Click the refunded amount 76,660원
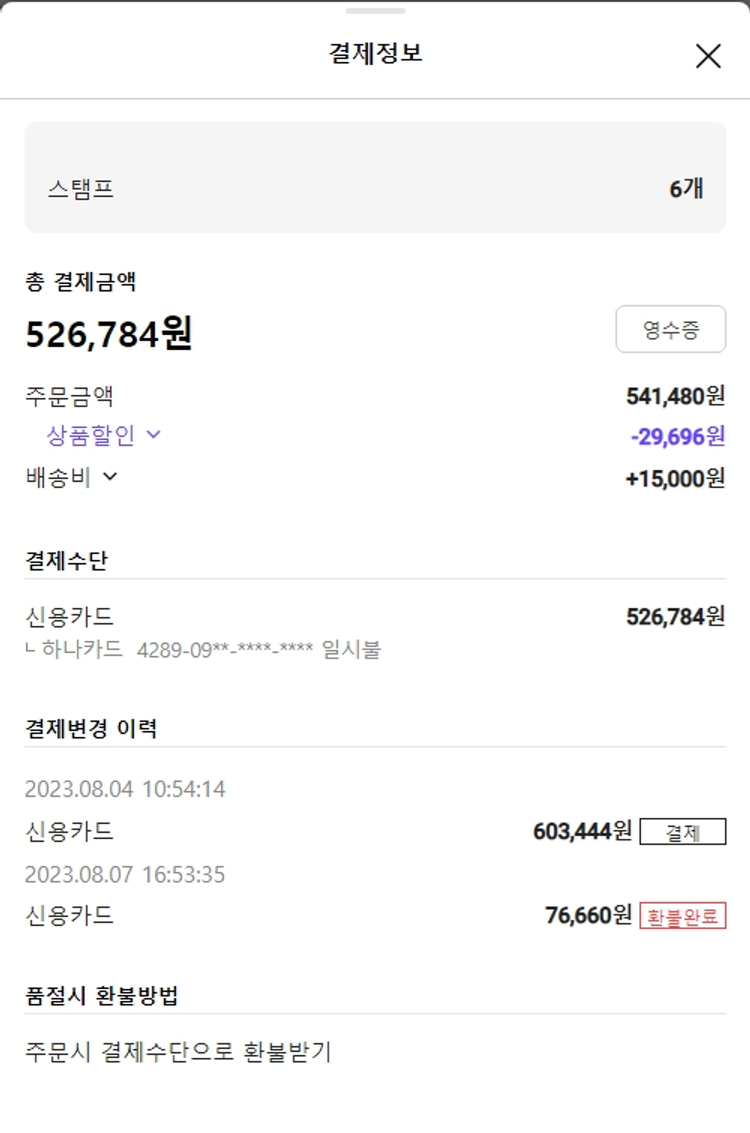Screen dimensions: 750x1133 click(x=589, y=915)
